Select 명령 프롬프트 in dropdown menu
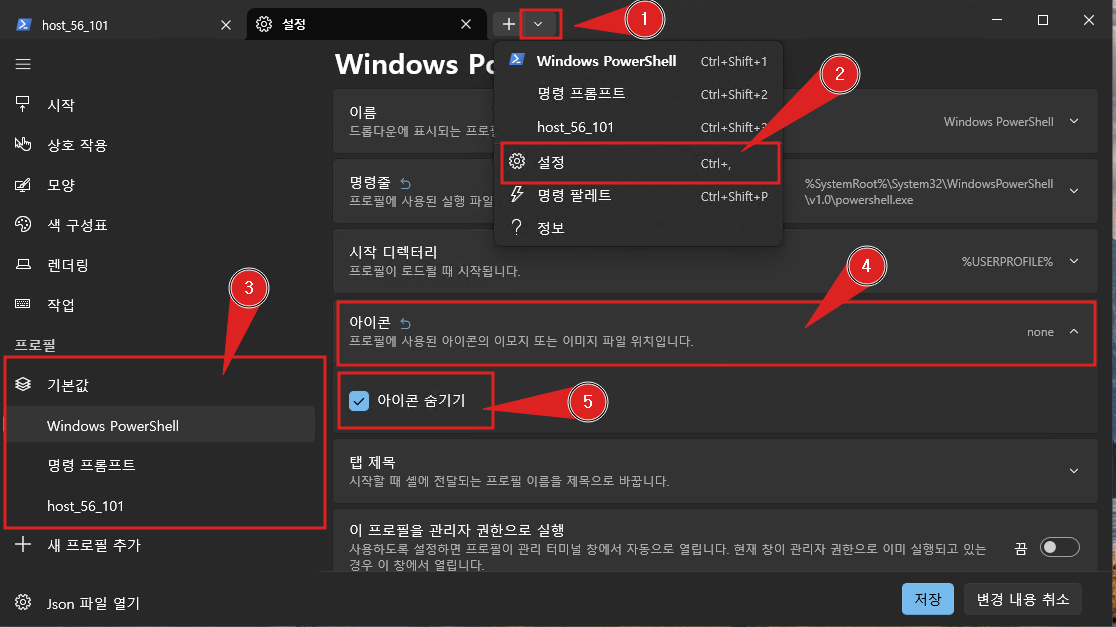 [638, 94]
